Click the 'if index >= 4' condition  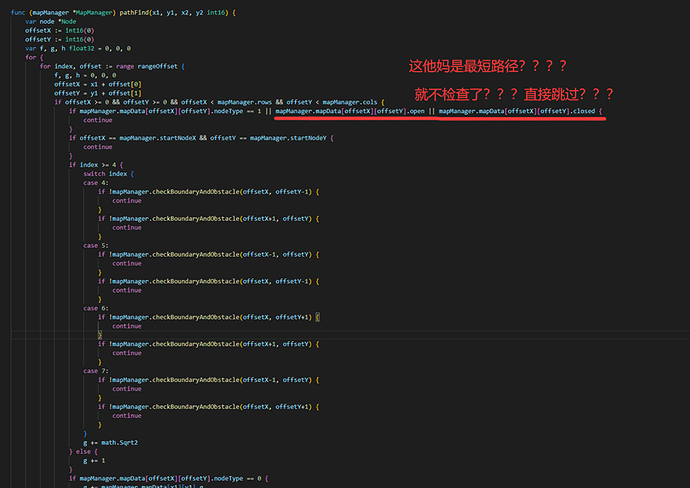97,165
